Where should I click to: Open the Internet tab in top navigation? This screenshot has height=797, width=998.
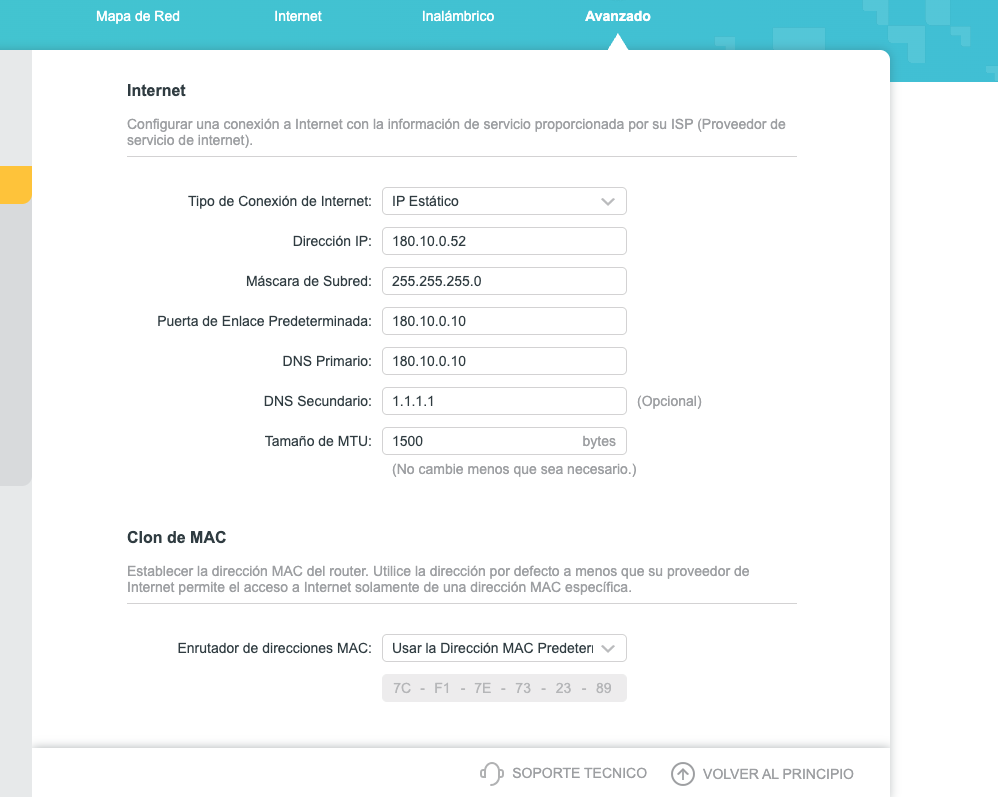click(298, 17)
